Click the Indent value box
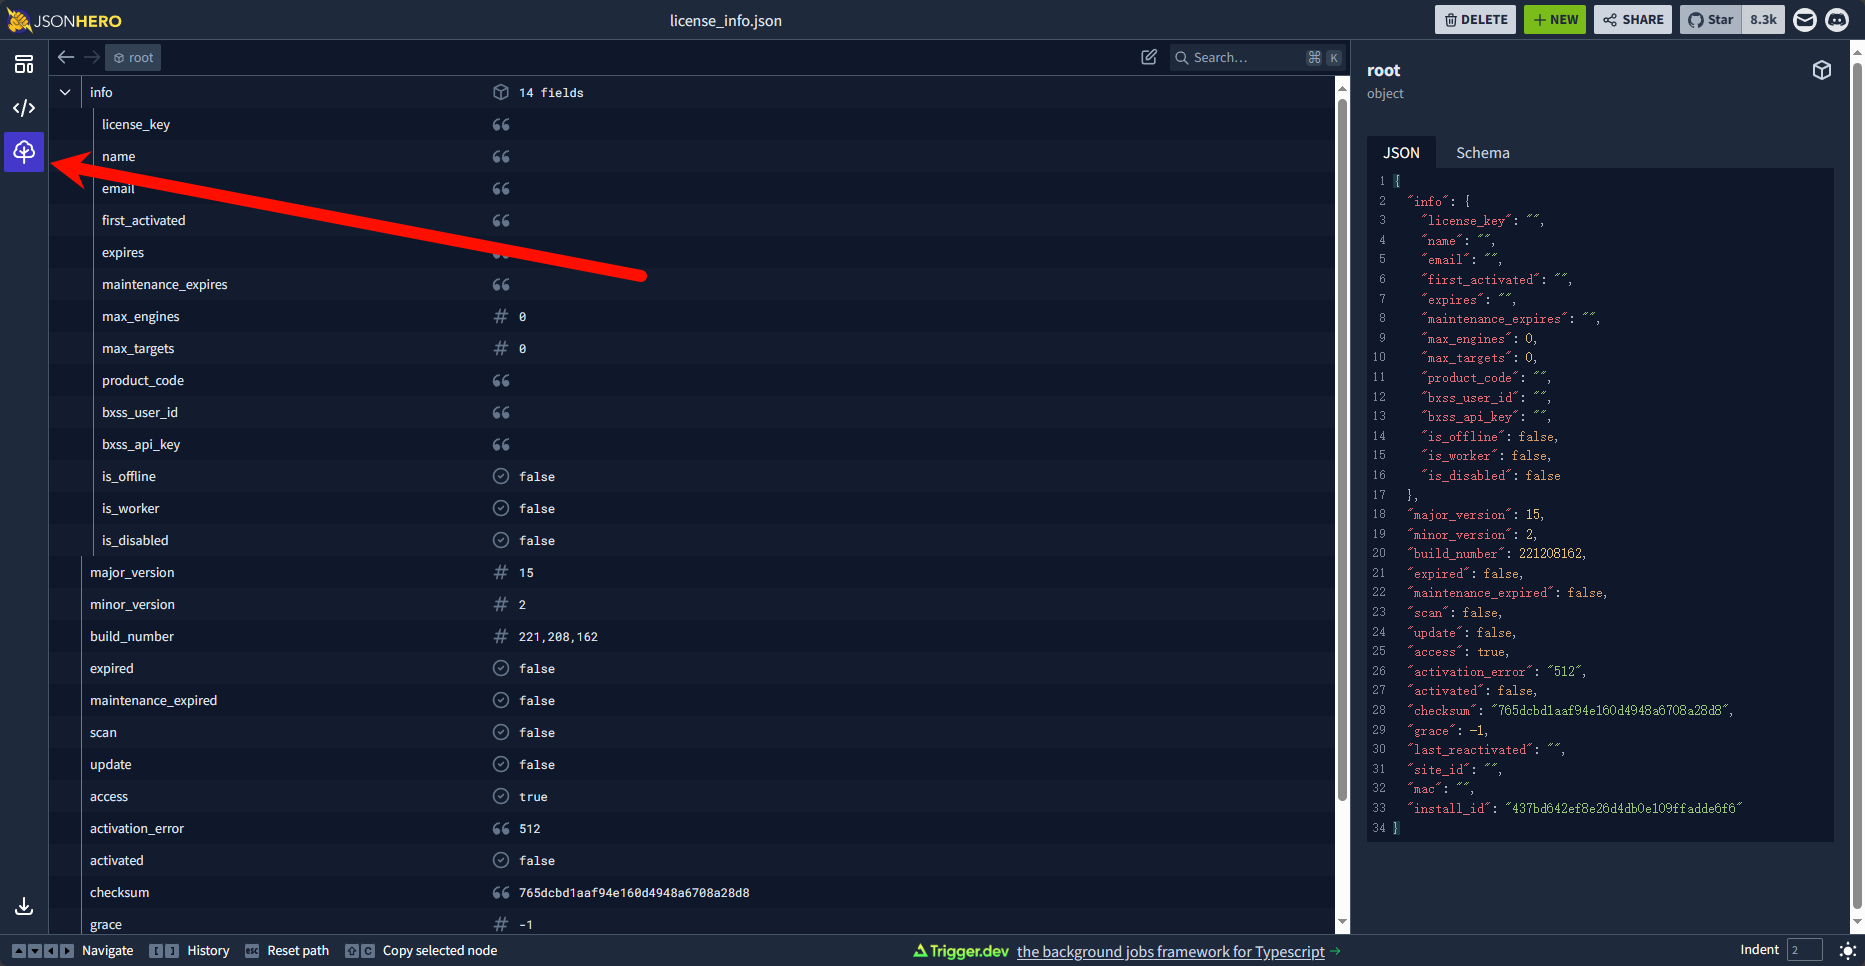1865x966 pixels. tap(1804, 950)
